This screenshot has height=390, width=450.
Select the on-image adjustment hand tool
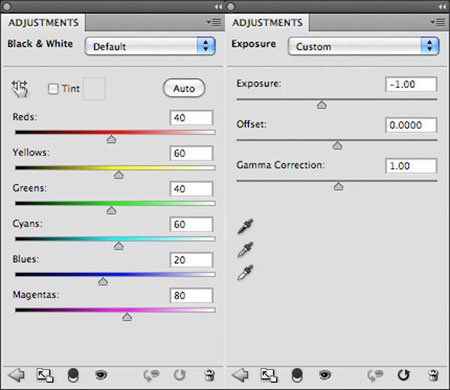[20, 89]
